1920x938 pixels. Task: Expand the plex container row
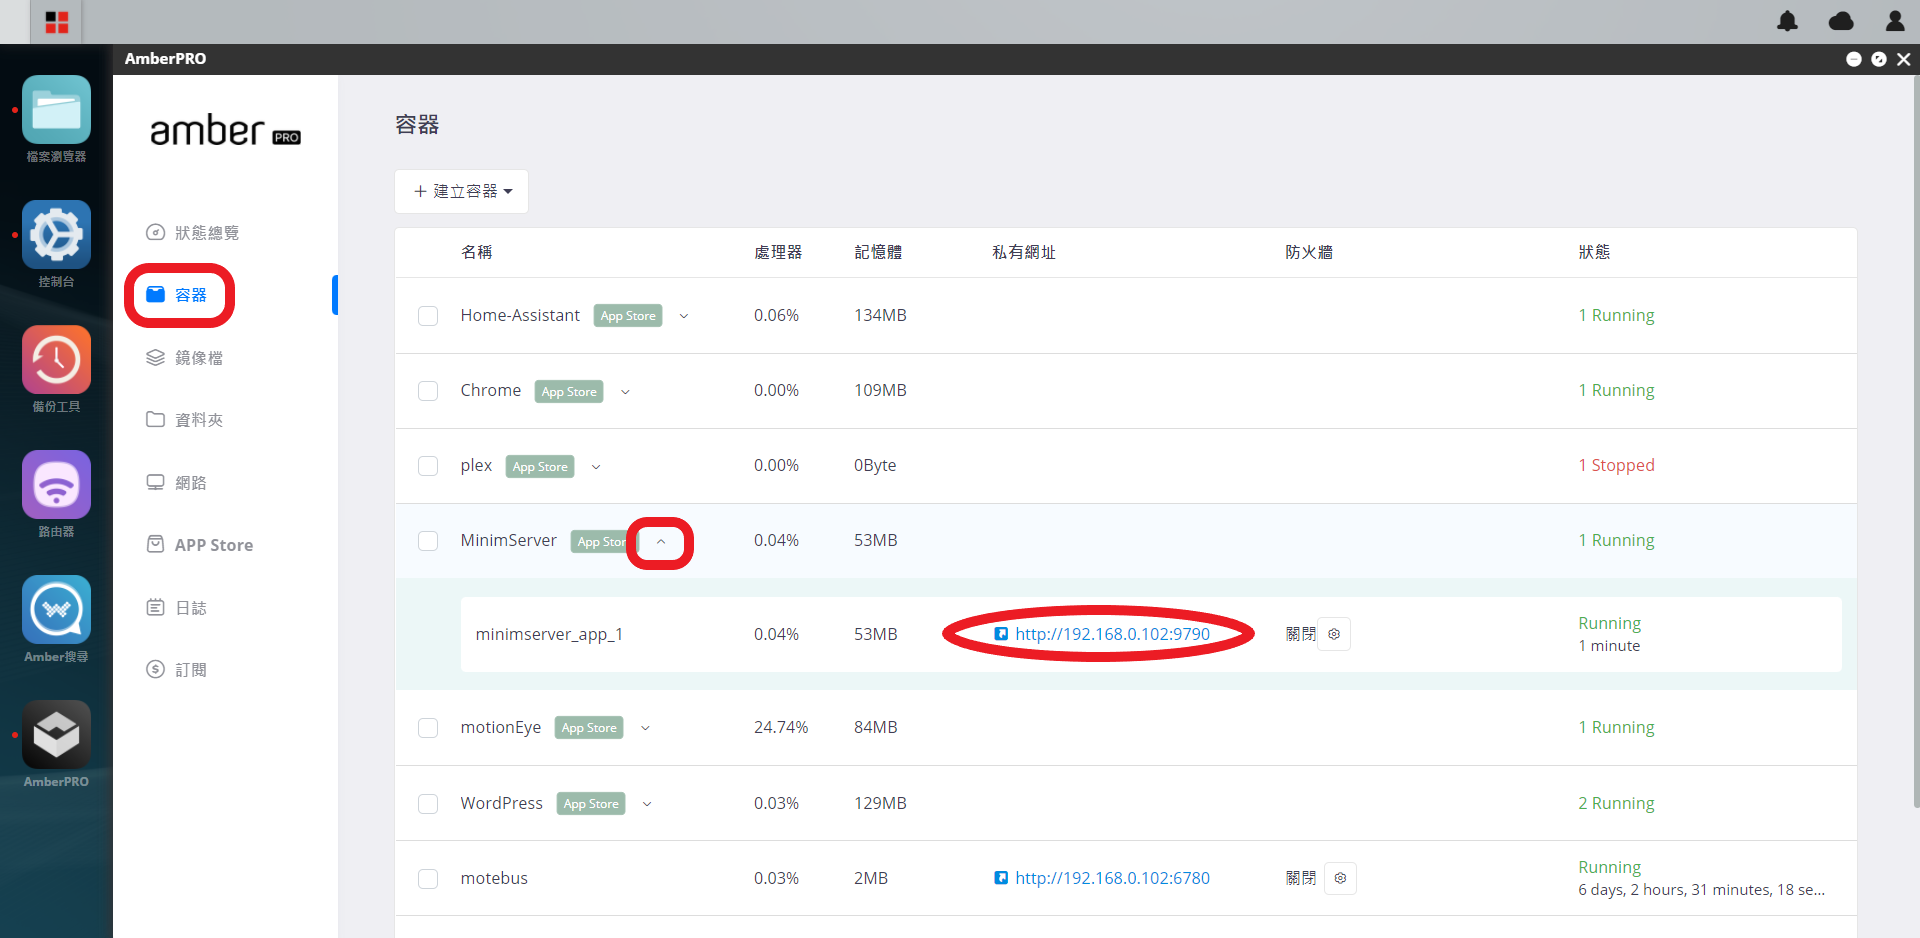coord(596,467)
